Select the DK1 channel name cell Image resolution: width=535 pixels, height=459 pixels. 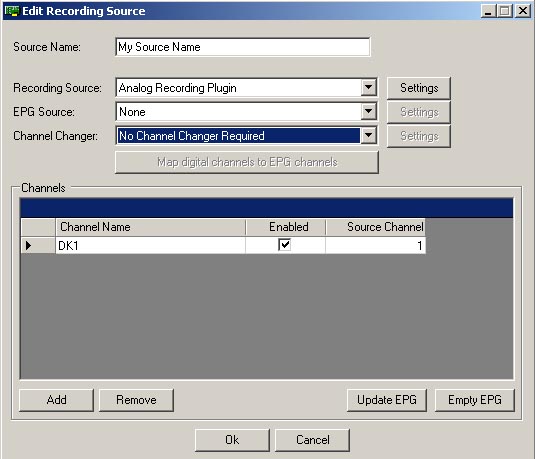point(150,245)
